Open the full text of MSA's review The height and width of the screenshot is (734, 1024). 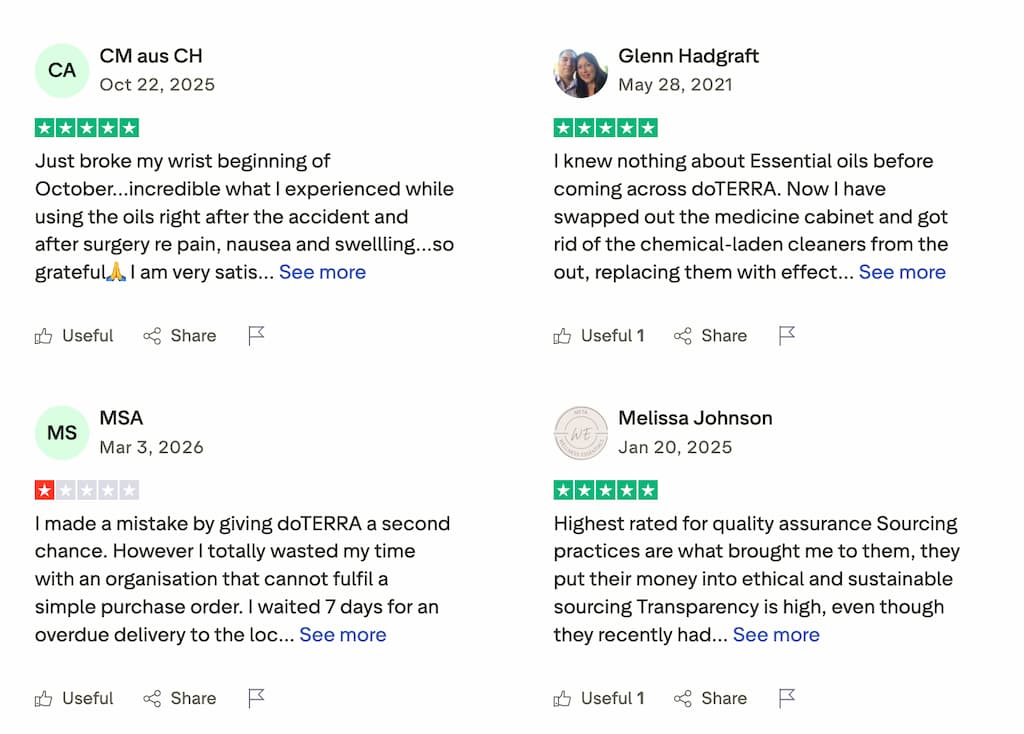click(343, 634)
